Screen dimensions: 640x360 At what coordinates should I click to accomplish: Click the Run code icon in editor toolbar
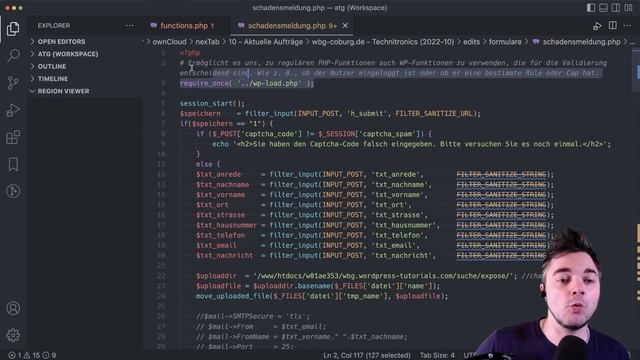coord(597,26)
